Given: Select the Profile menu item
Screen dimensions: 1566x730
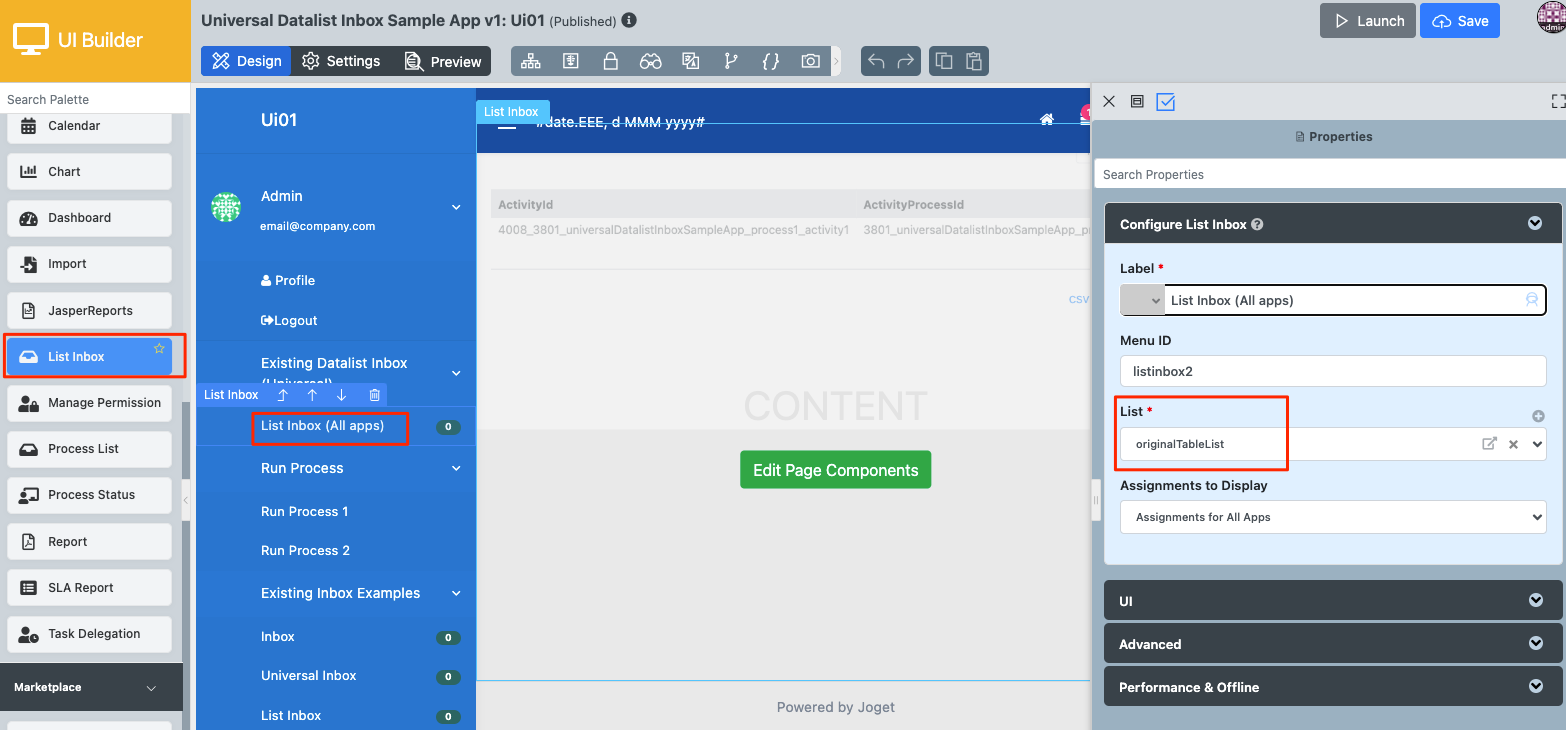Looking at the screenshot, I should click(x=288, y=281).
